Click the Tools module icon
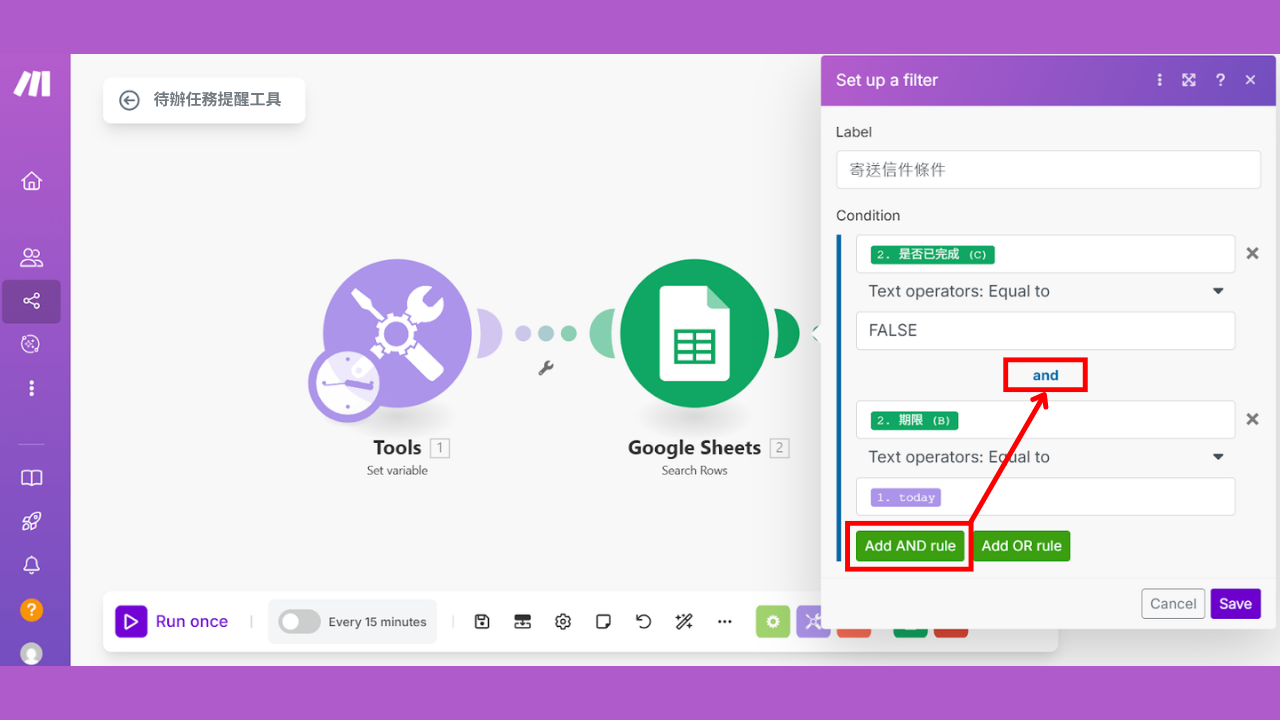Image resolution: width=1280 pixels, height=720 pixels. point(397,333)
